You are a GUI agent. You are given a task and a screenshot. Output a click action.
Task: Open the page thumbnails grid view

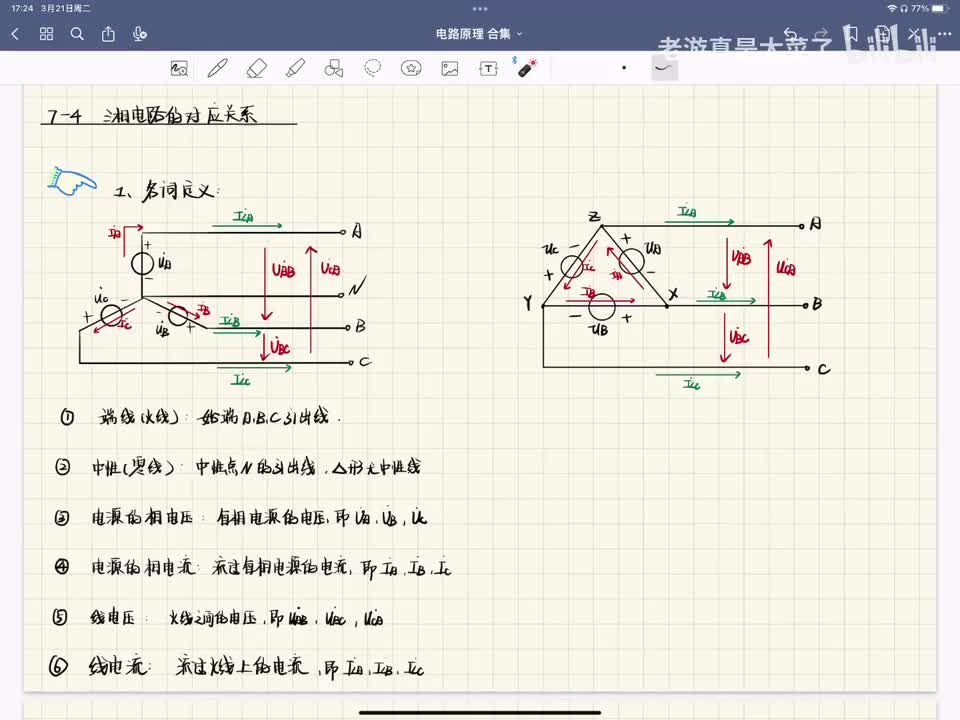tap(47, 34)
